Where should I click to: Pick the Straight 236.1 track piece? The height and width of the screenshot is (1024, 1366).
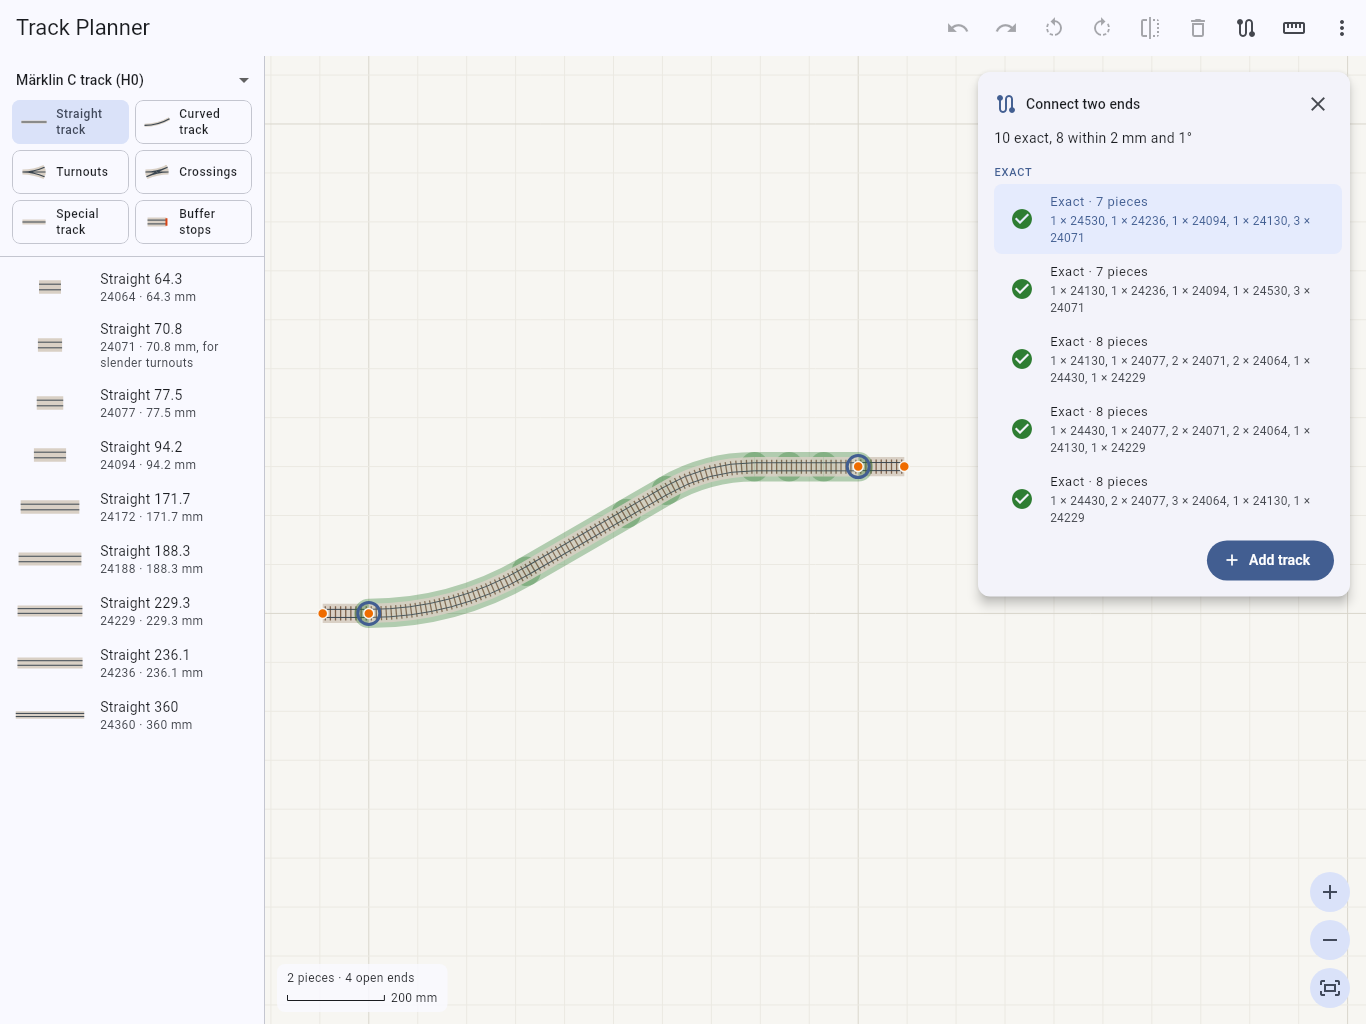coord(132,663)
